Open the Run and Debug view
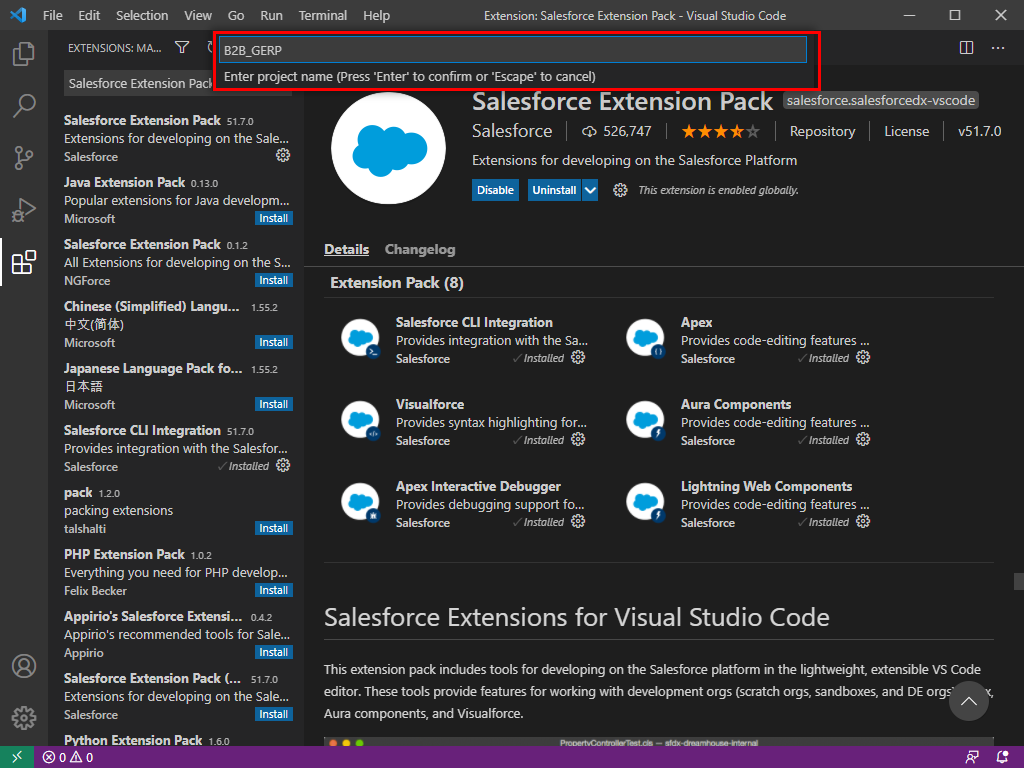Viewport: 1024px width, 768px height. [24, 210]
